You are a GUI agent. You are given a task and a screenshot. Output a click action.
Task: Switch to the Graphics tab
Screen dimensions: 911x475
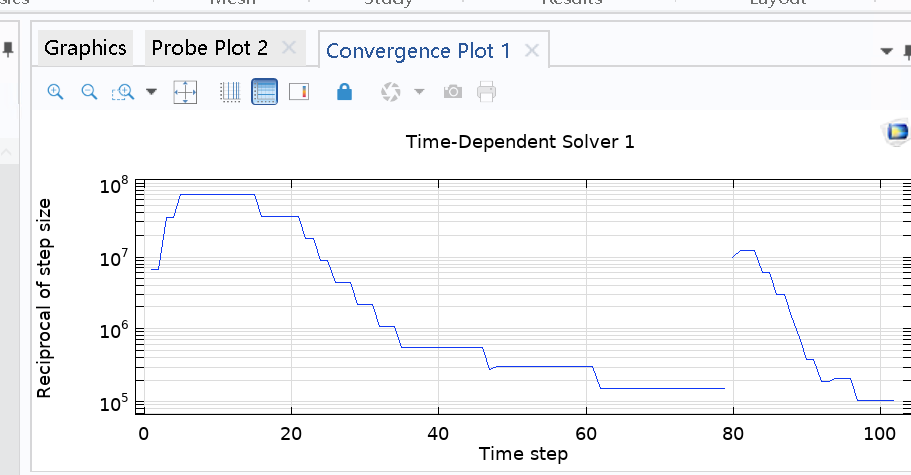point(85,47)
